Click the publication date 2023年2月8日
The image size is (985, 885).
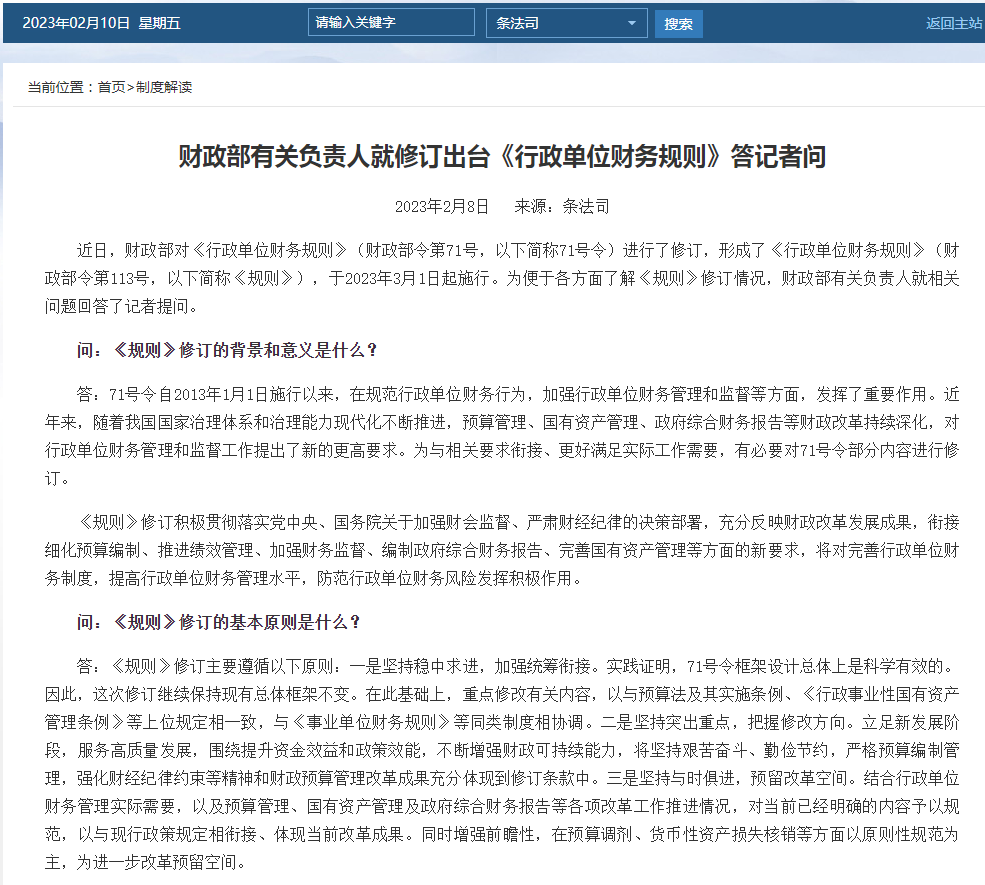pos(441,207)
